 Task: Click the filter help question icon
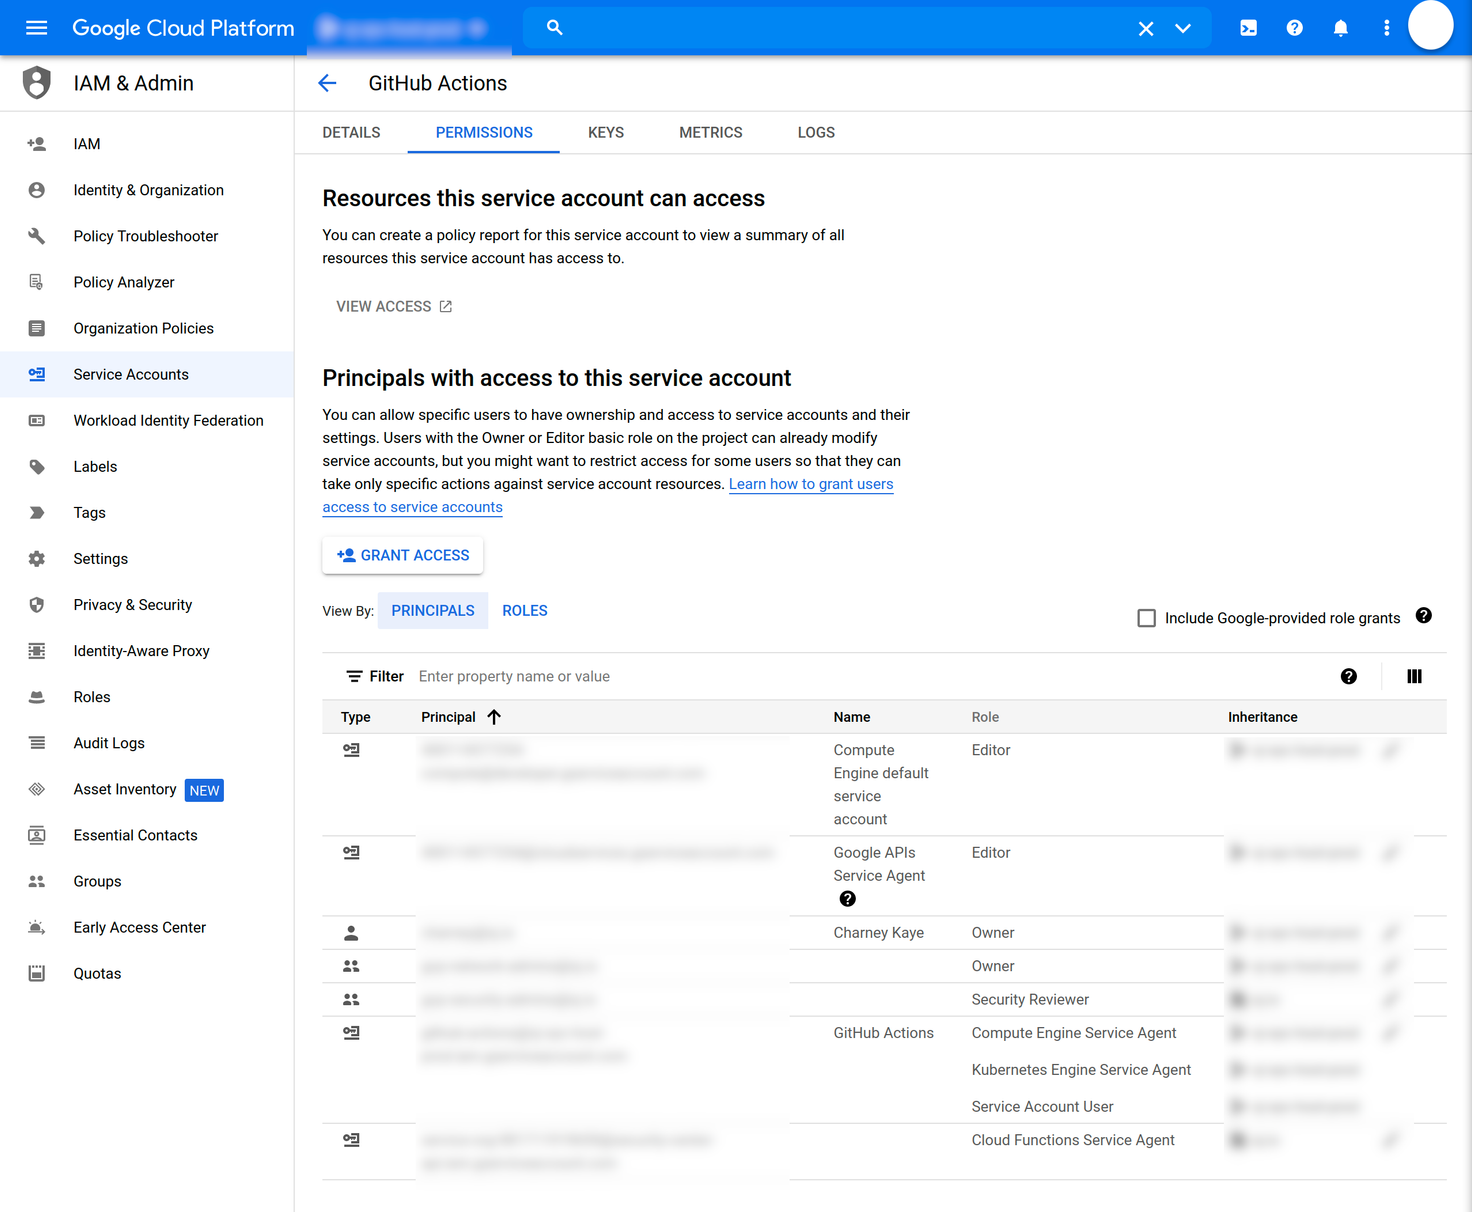pyautogui.click(x=1348, y=677)
